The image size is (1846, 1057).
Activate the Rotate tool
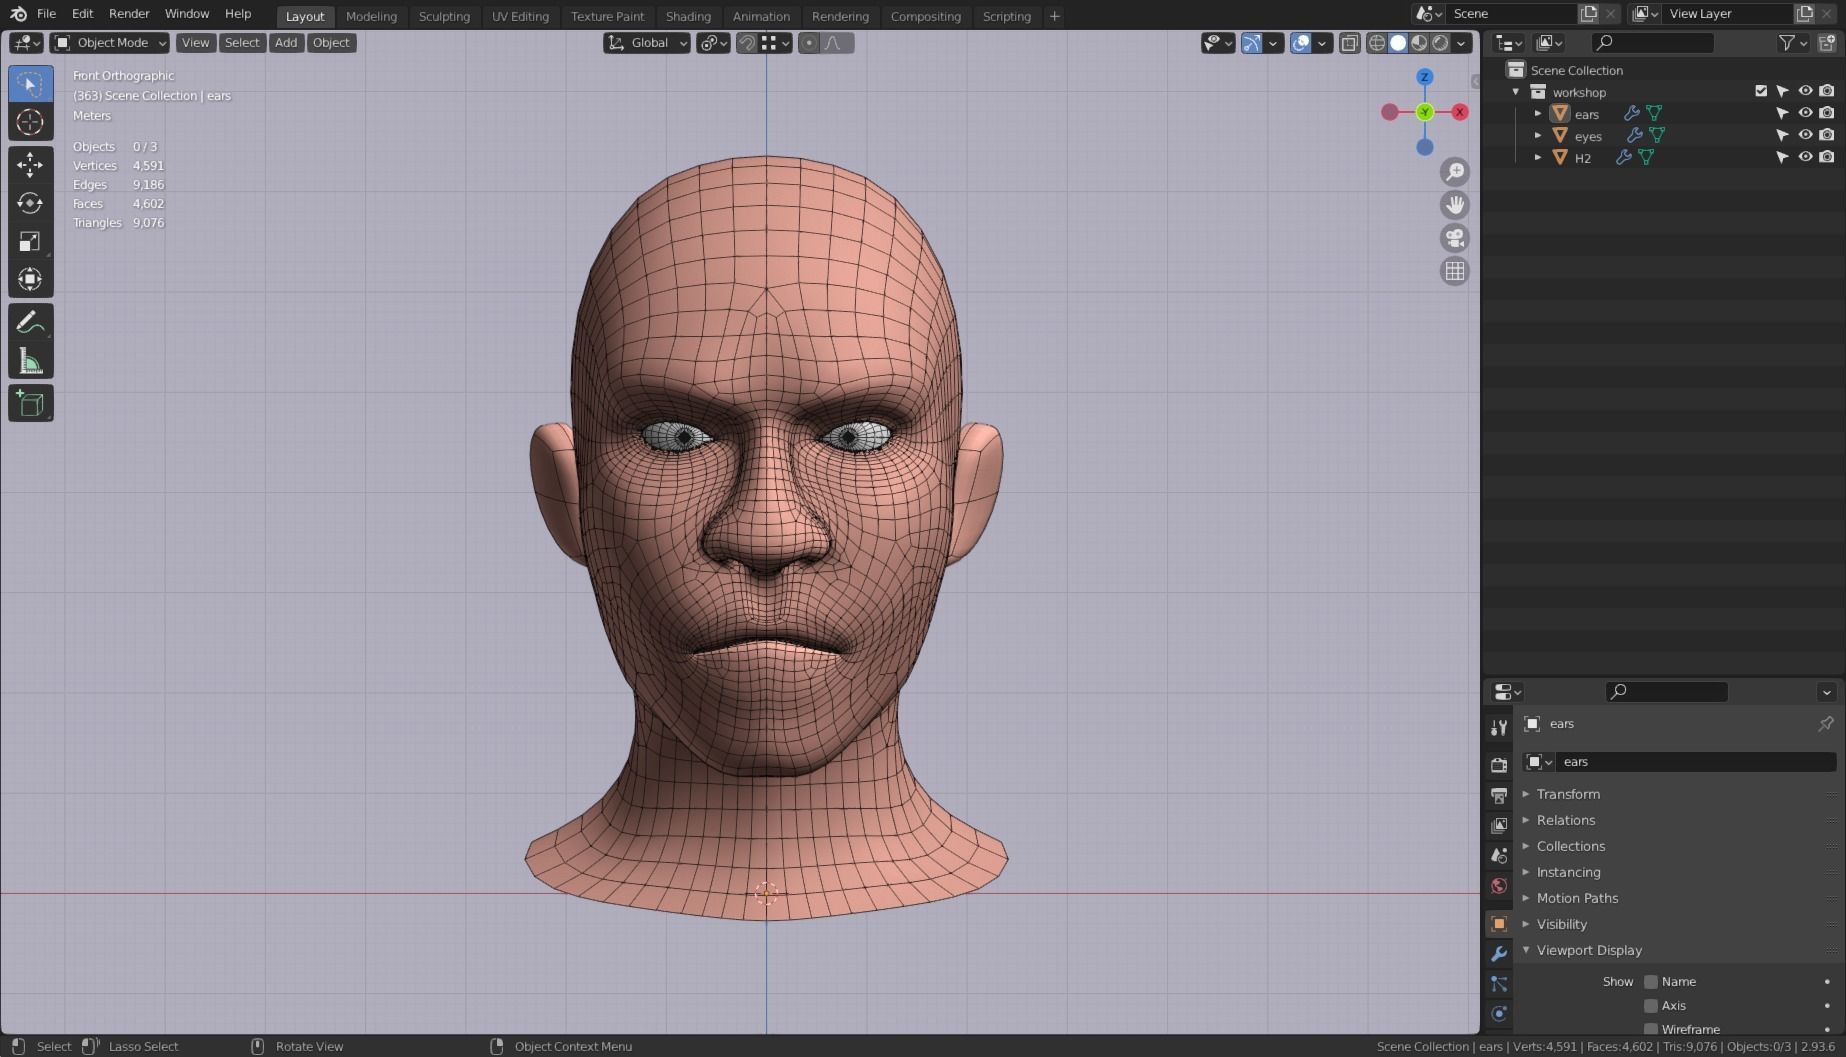point(30,203)
